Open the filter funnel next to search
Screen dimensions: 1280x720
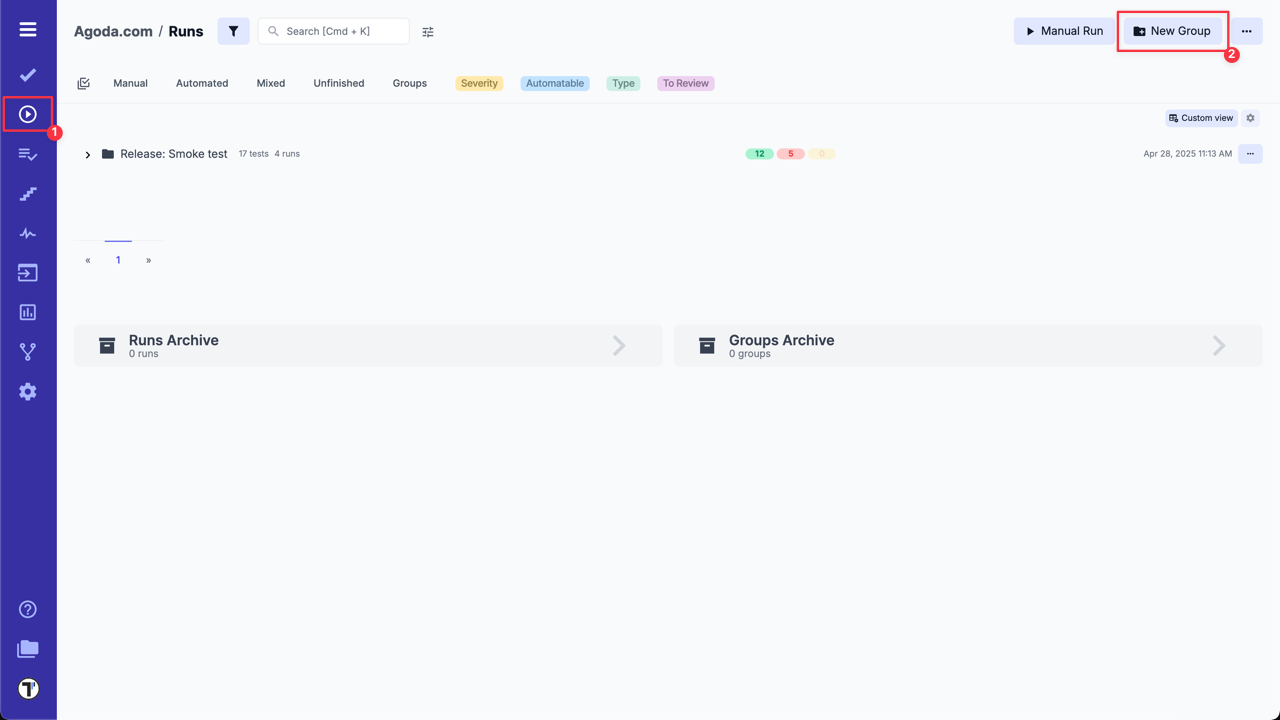(x=233, y=31)
